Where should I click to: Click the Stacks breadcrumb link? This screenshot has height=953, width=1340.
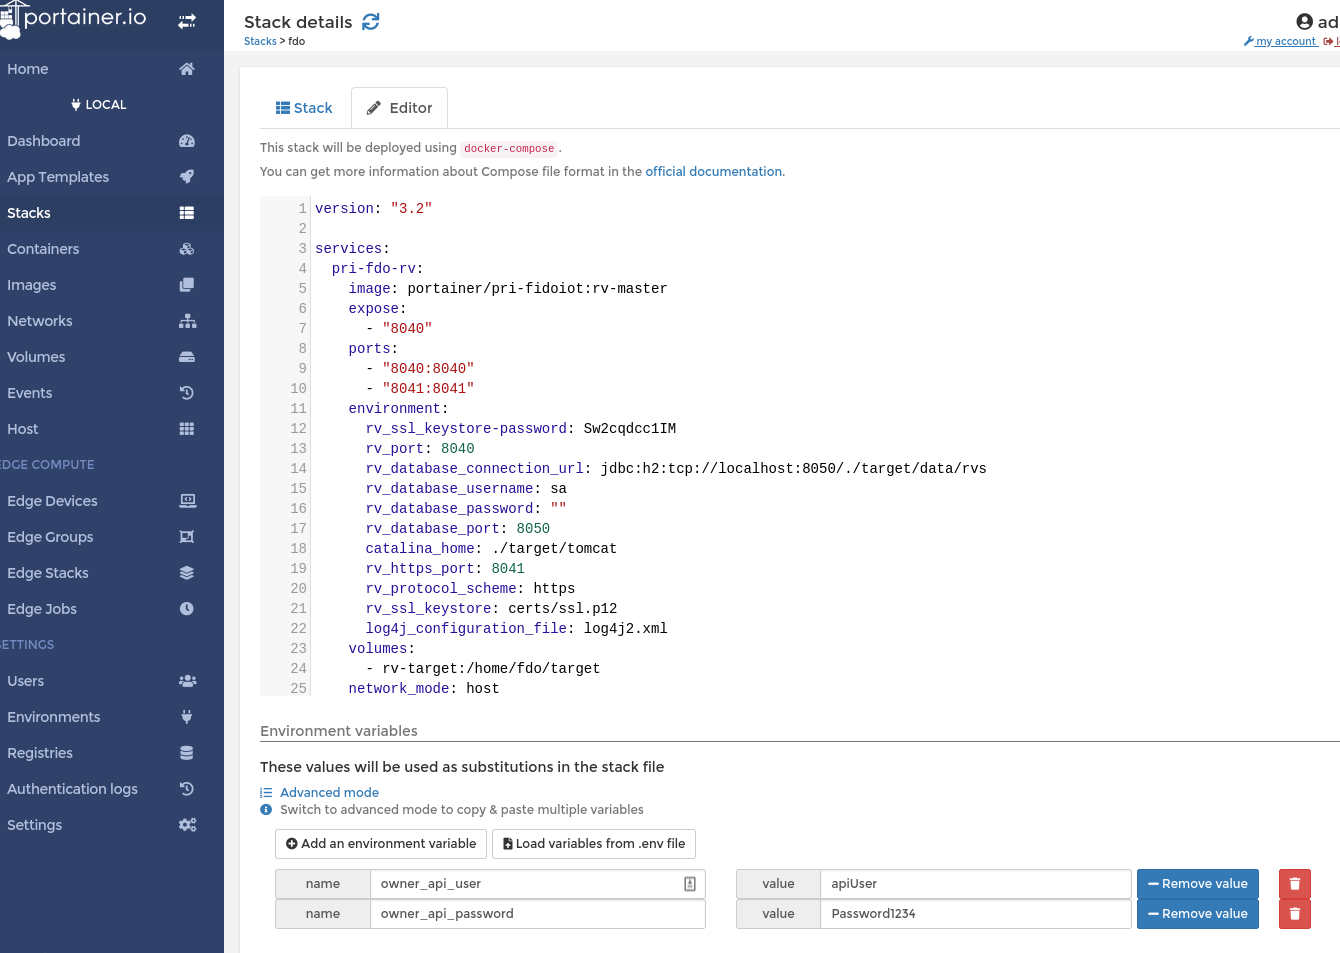coord(260,41)
